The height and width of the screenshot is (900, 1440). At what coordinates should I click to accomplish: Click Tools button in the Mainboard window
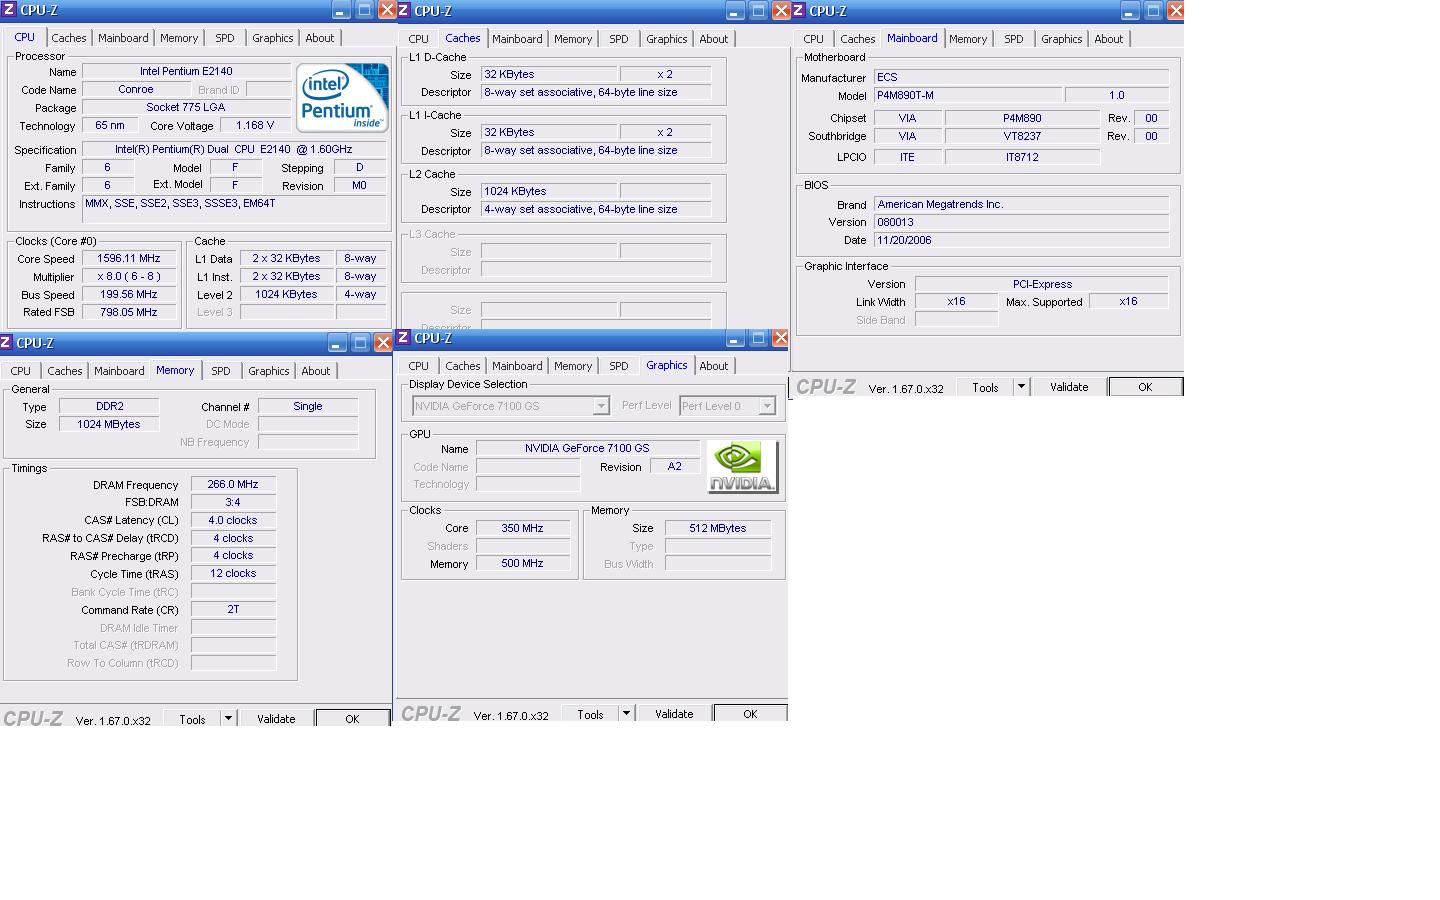(985, 387)
